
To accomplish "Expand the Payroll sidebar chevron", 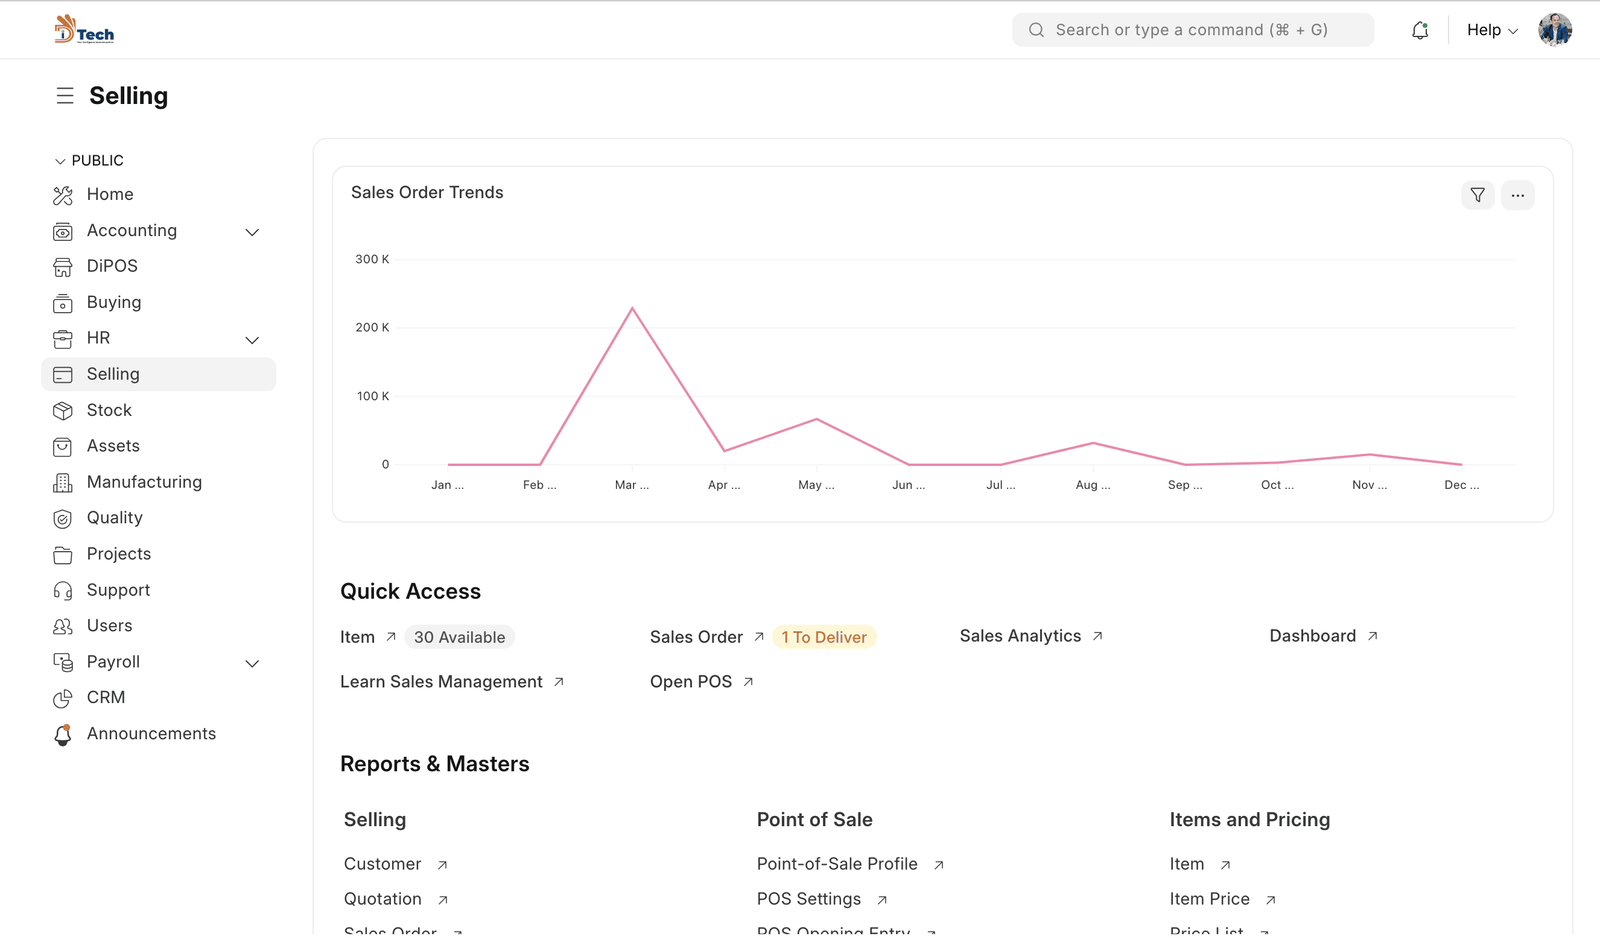I will point(252,663).
